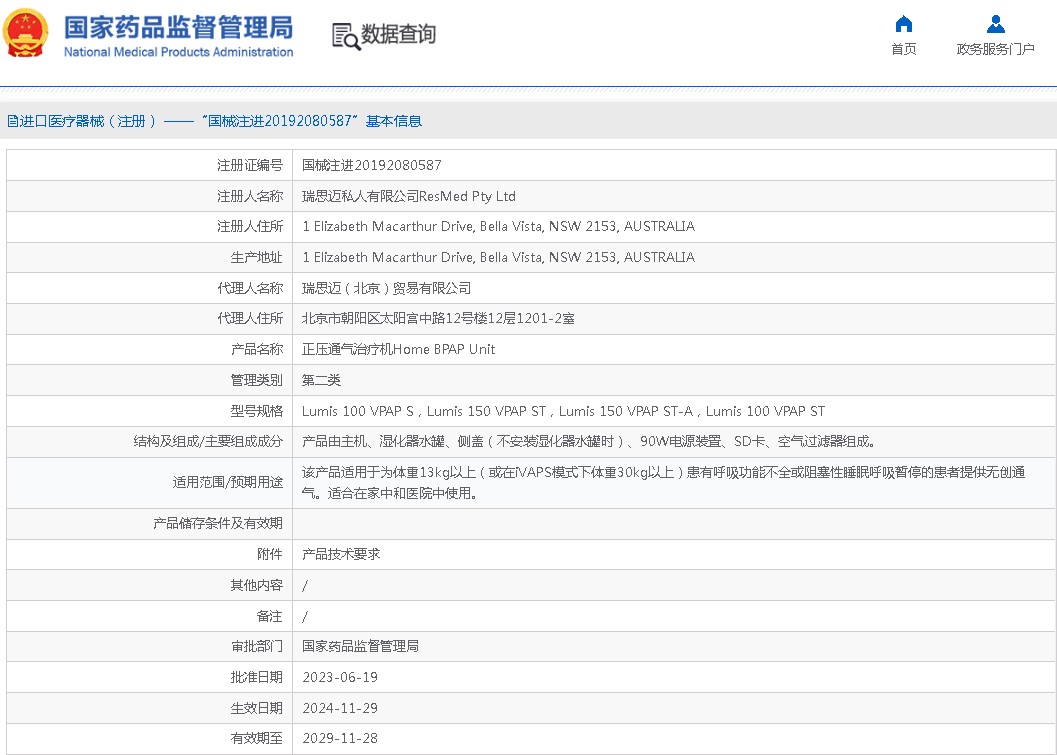Click the approval date 2023-06-19 cell
1057x755 pixels.
click(340, 677)
